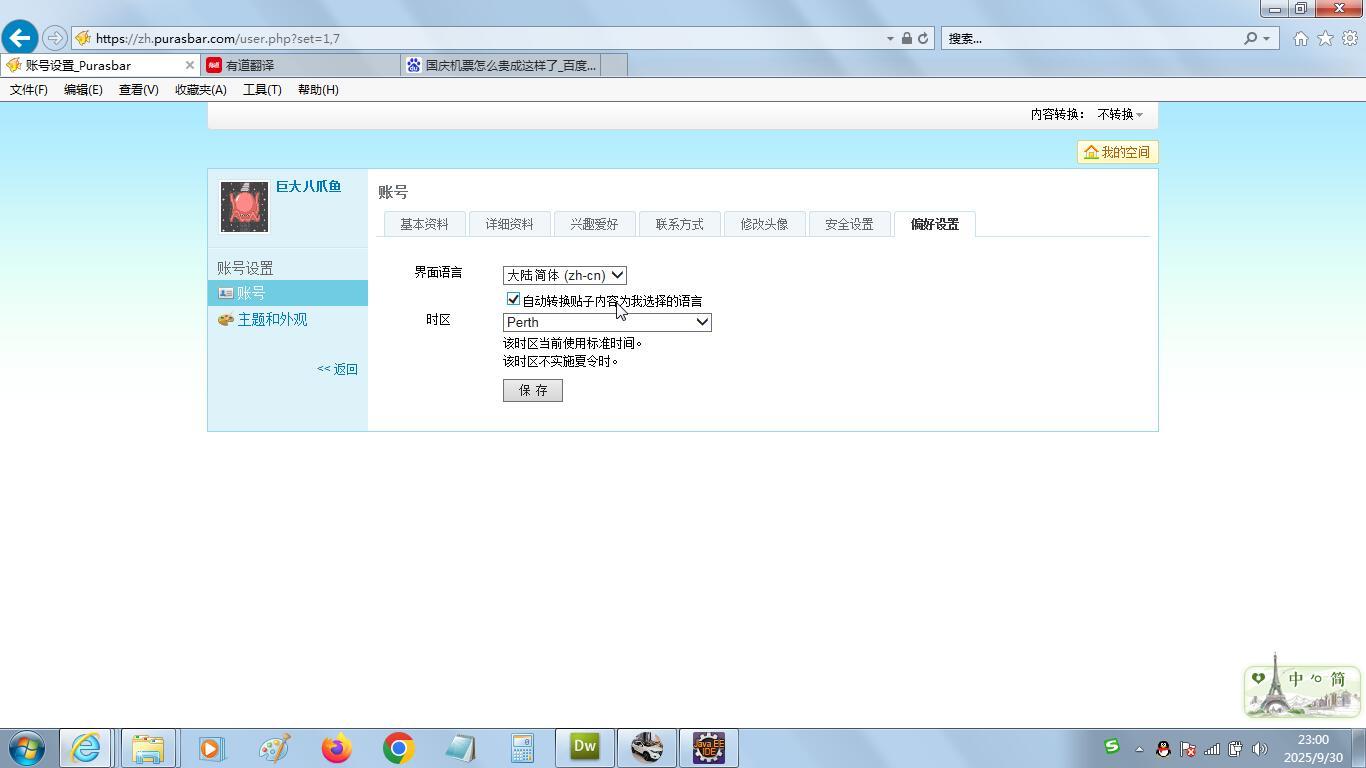Open the browser home icon
Screen dimensions: 1366x768
[1300, 38]
